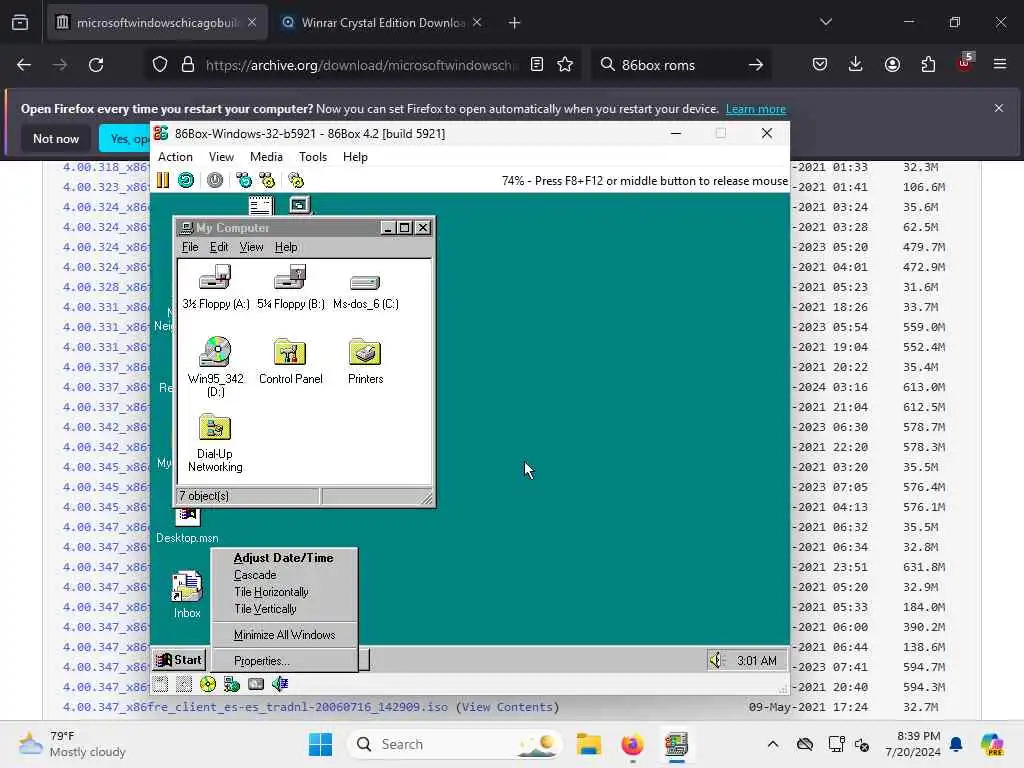Click CD-ROM status bar icon
This screenshot has height=768, width=1024.
tap(208, 684)
